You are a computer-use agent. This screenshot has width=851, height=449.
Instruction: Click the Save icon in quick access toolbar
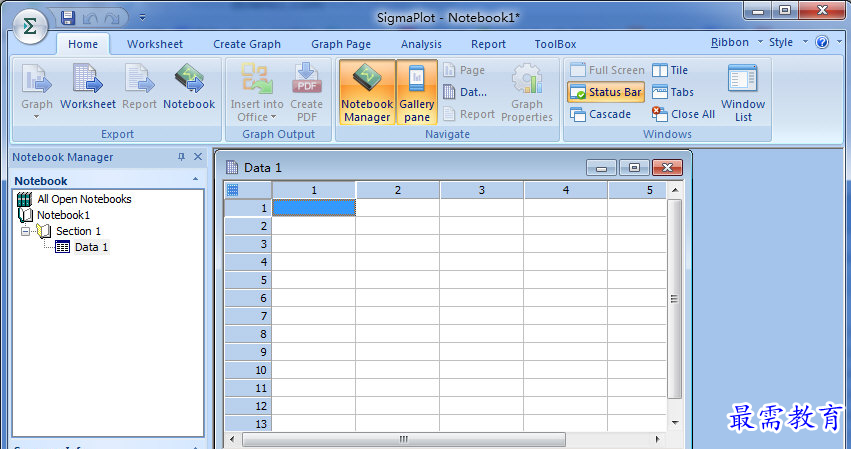[68, 18]
